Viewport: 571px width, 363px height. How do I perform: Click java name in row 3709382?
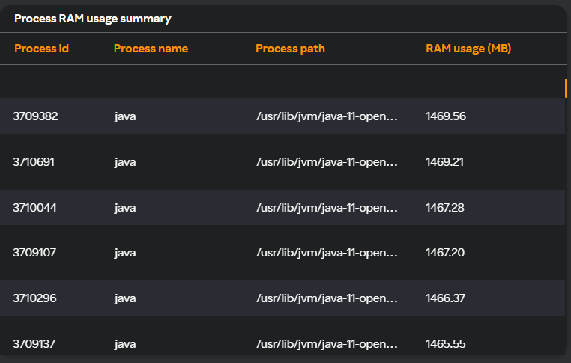[x=125, y=117]
